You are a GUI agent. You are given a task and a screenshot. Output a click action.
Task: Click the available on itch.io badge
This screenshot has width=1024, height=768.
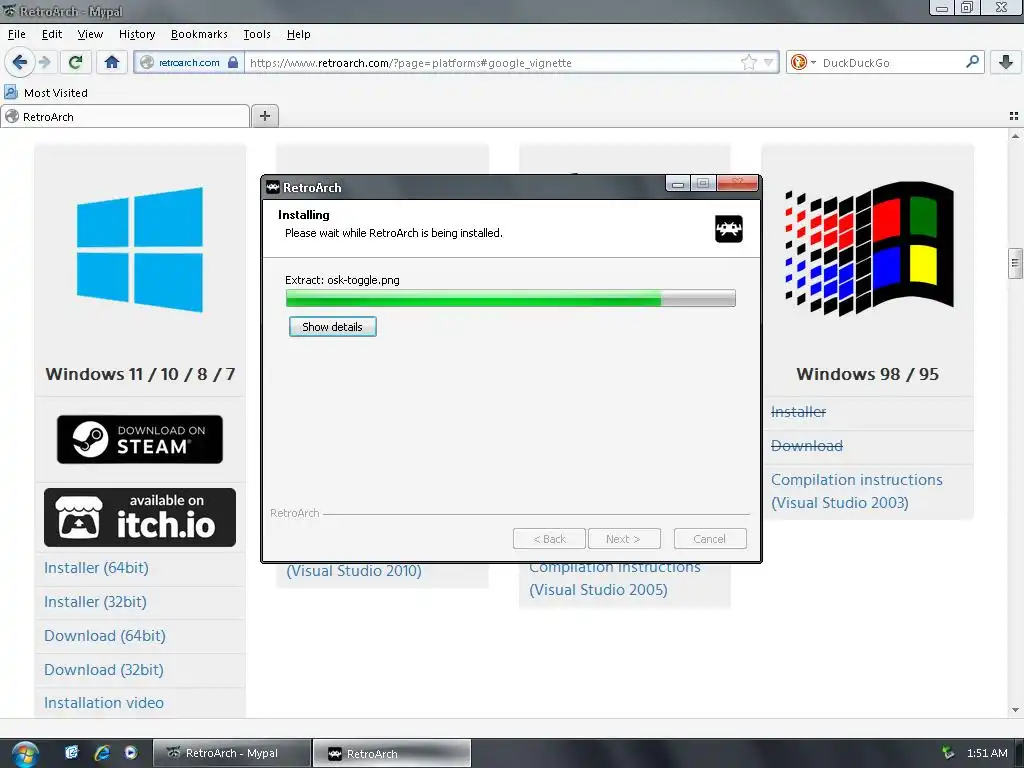click(x=140, y=517)
